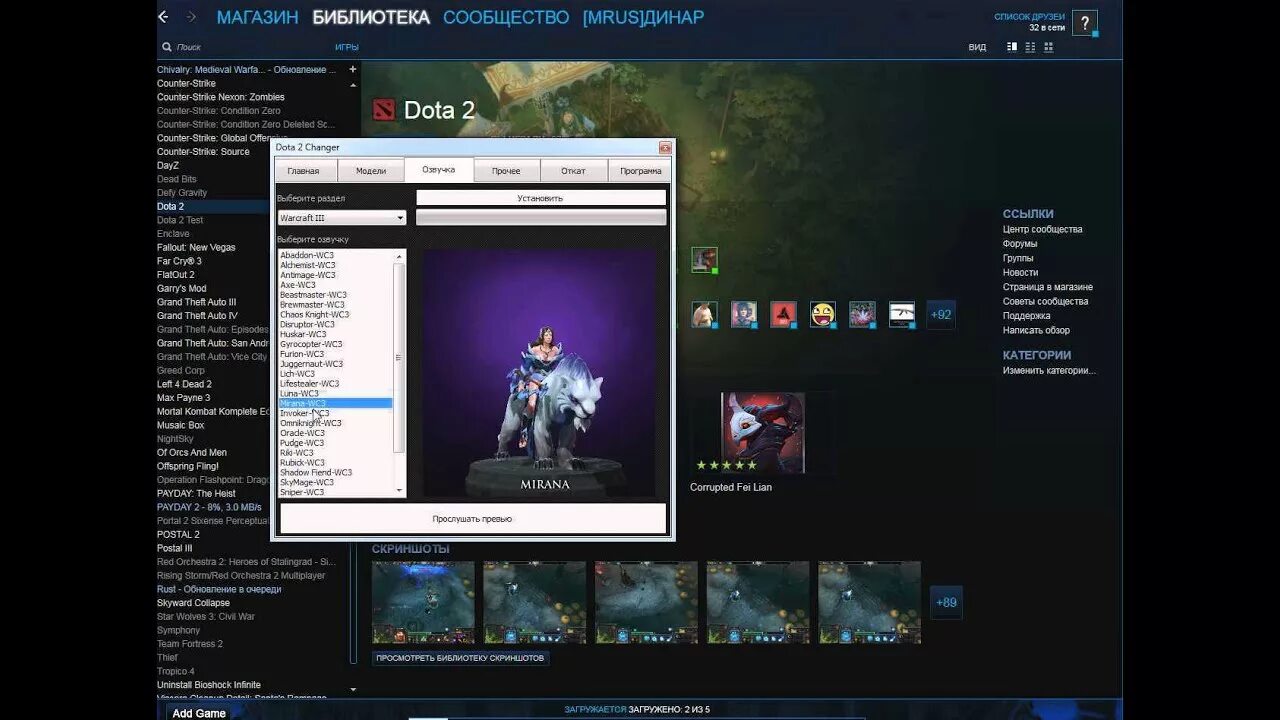Open the Программа tab
The height and width of the screenshot is (720, 1280).
pos(640,171)
